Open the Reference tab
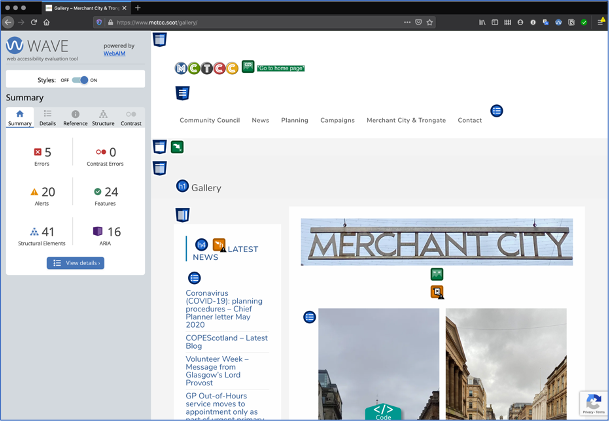This screenshot has width=609, height=421. point(75,118)
